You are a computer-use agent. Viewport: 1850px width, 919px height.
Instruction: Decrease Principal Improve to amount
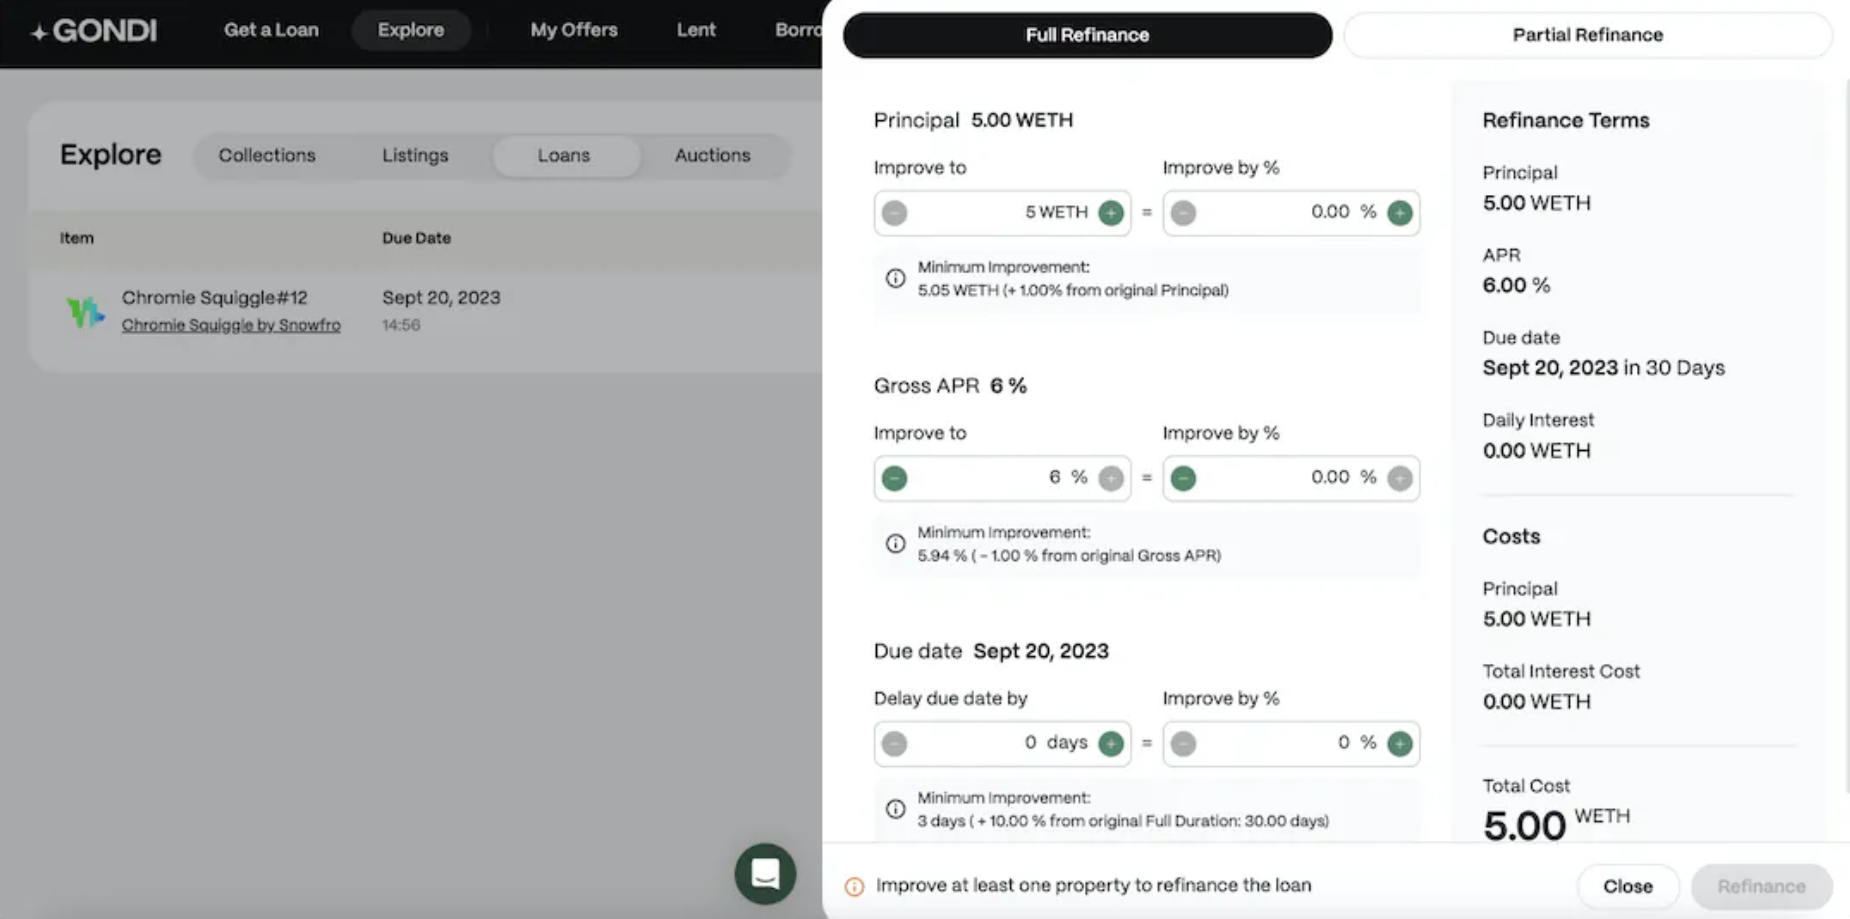tap(895, 213)
